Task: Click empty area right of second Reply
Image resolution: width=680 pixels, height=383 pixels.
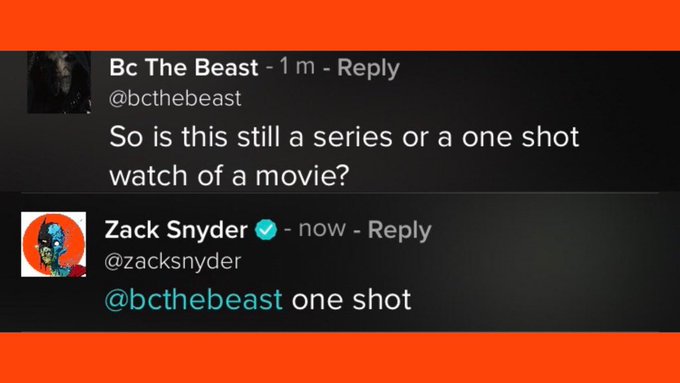Action: [551, 230]
